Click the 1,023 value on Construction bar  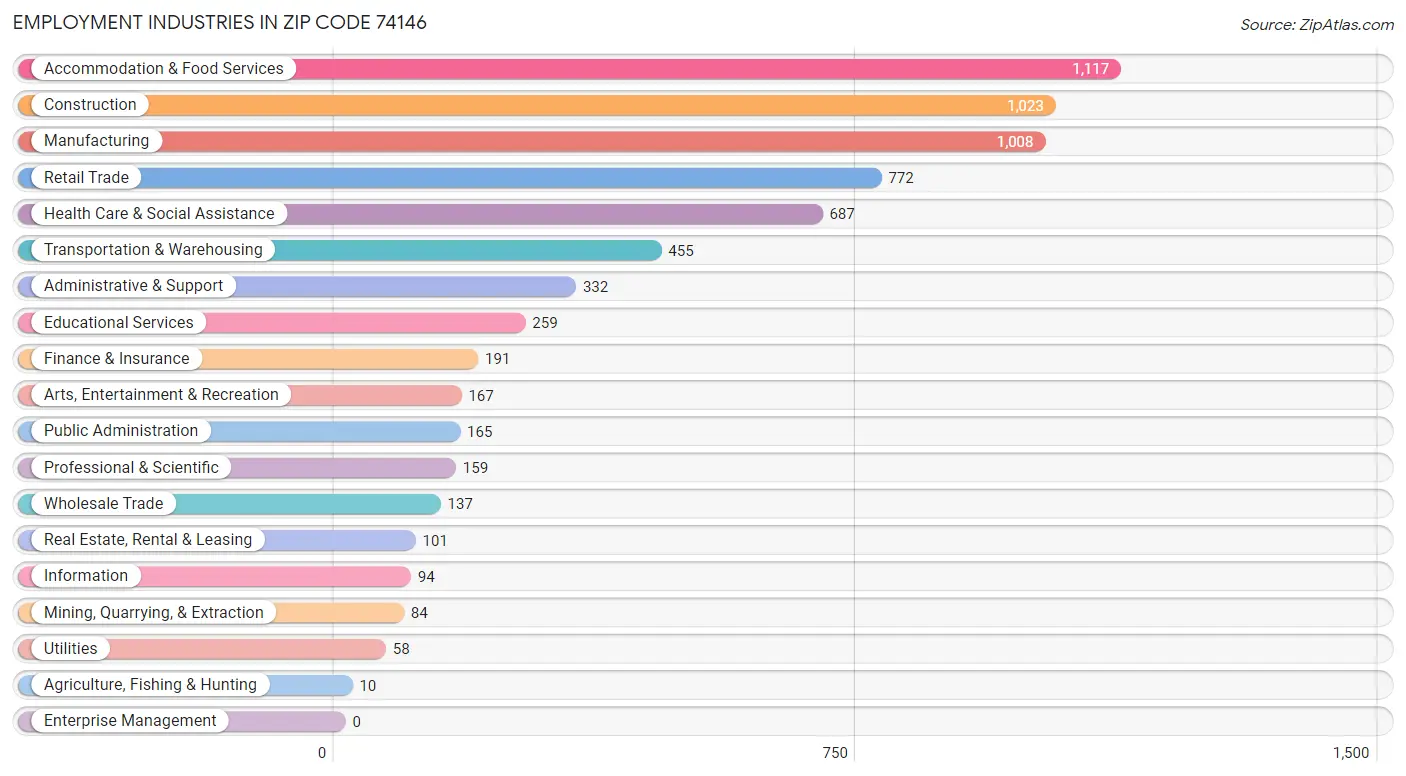1025,105
